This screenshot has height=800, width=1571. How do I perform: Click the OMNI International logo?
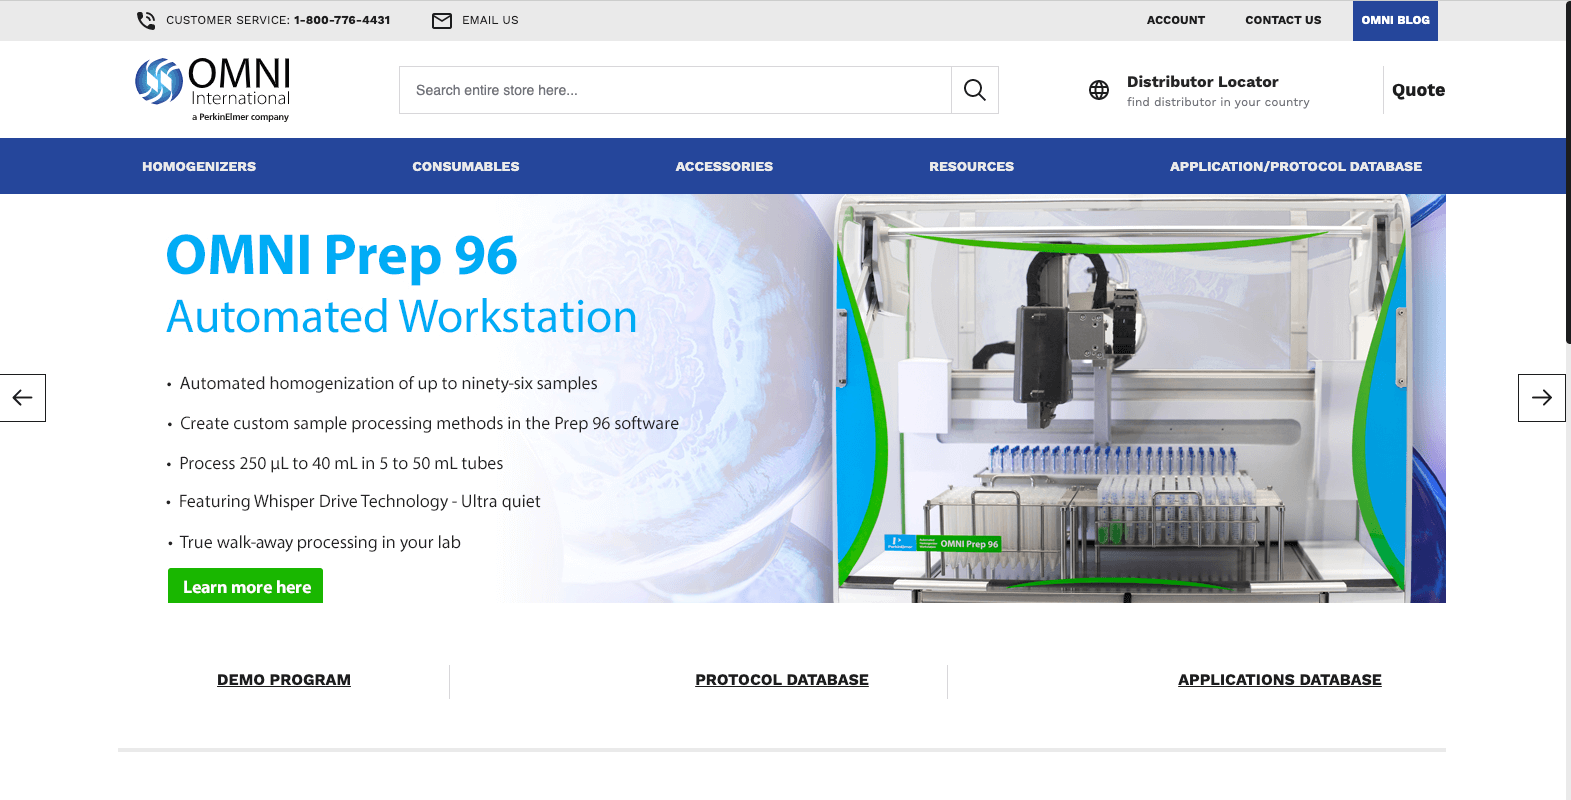click(213, 89)
